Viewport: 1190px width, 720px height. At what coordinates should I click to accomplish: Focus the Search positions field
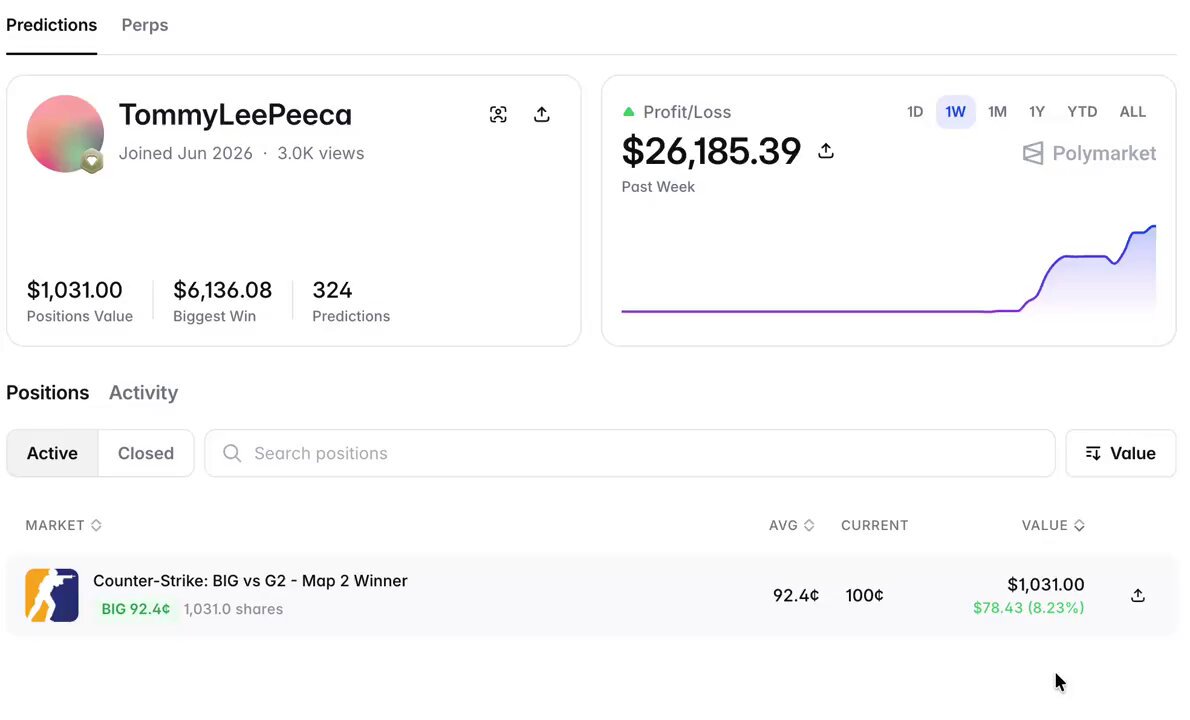630,454
